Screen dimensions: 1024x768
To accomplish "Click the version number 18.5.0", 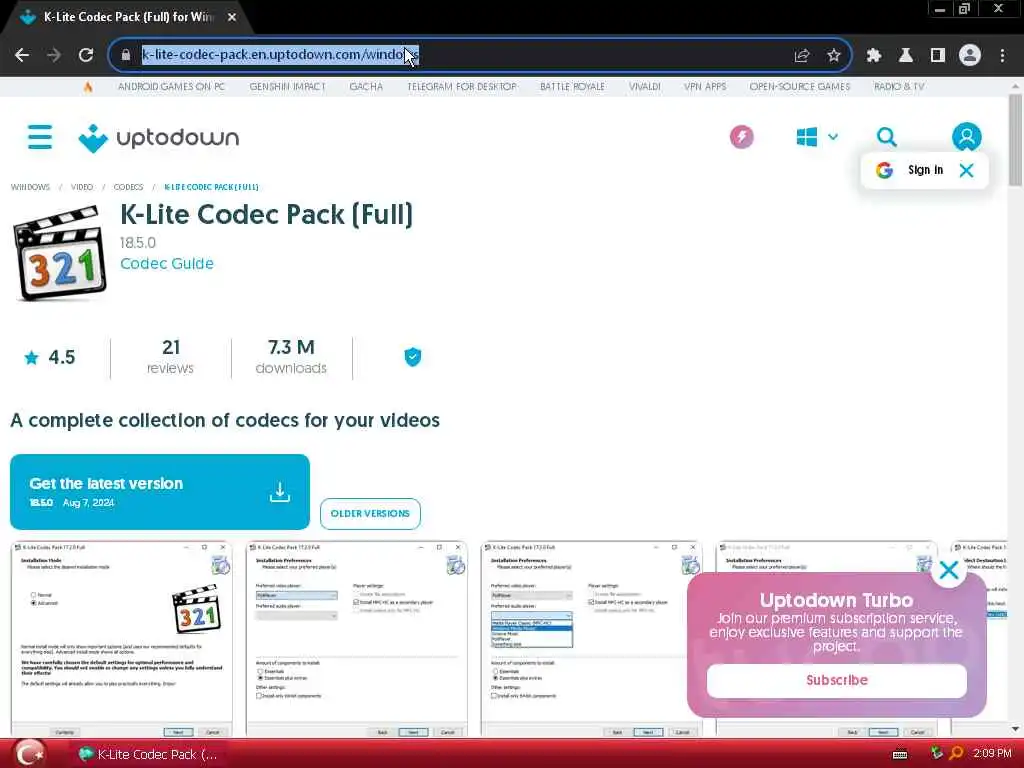I will click(x=138, y=243).
